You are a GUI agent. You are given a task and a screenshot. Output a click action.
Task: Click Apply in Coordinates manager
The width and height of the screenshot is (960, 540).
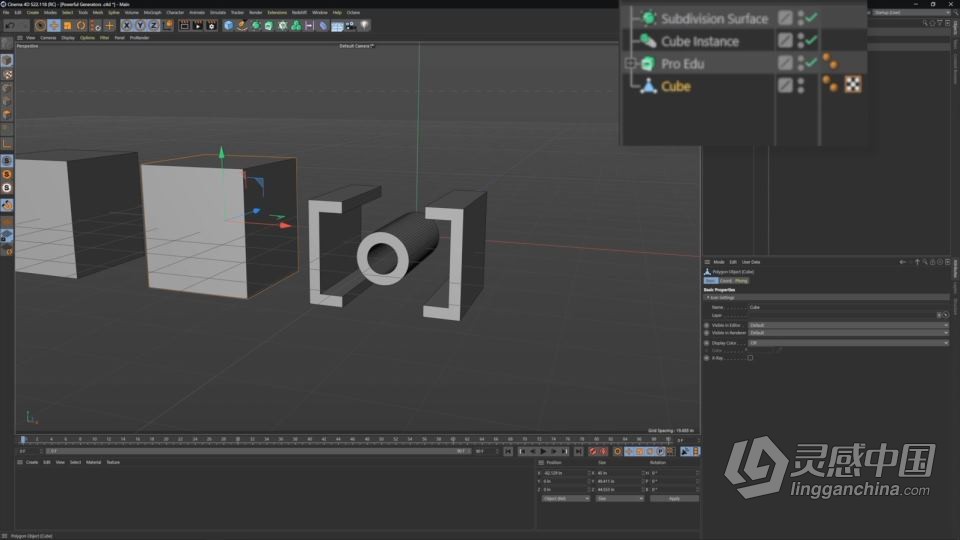point(674,498)
